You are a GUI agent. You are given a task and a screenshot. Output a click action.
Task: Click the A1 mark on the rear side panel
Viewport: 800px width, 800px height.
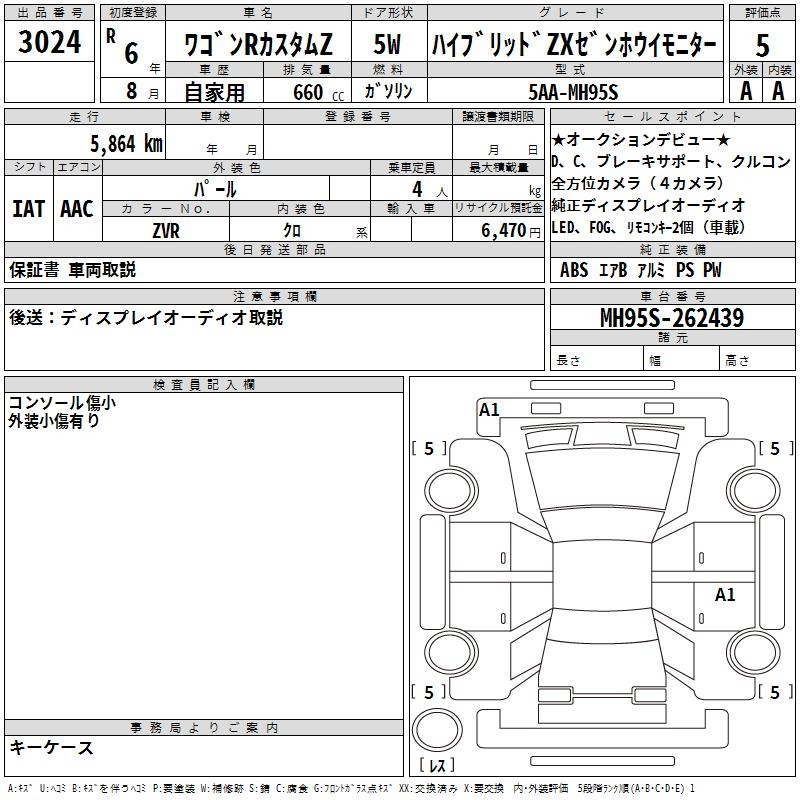point(725,595)
